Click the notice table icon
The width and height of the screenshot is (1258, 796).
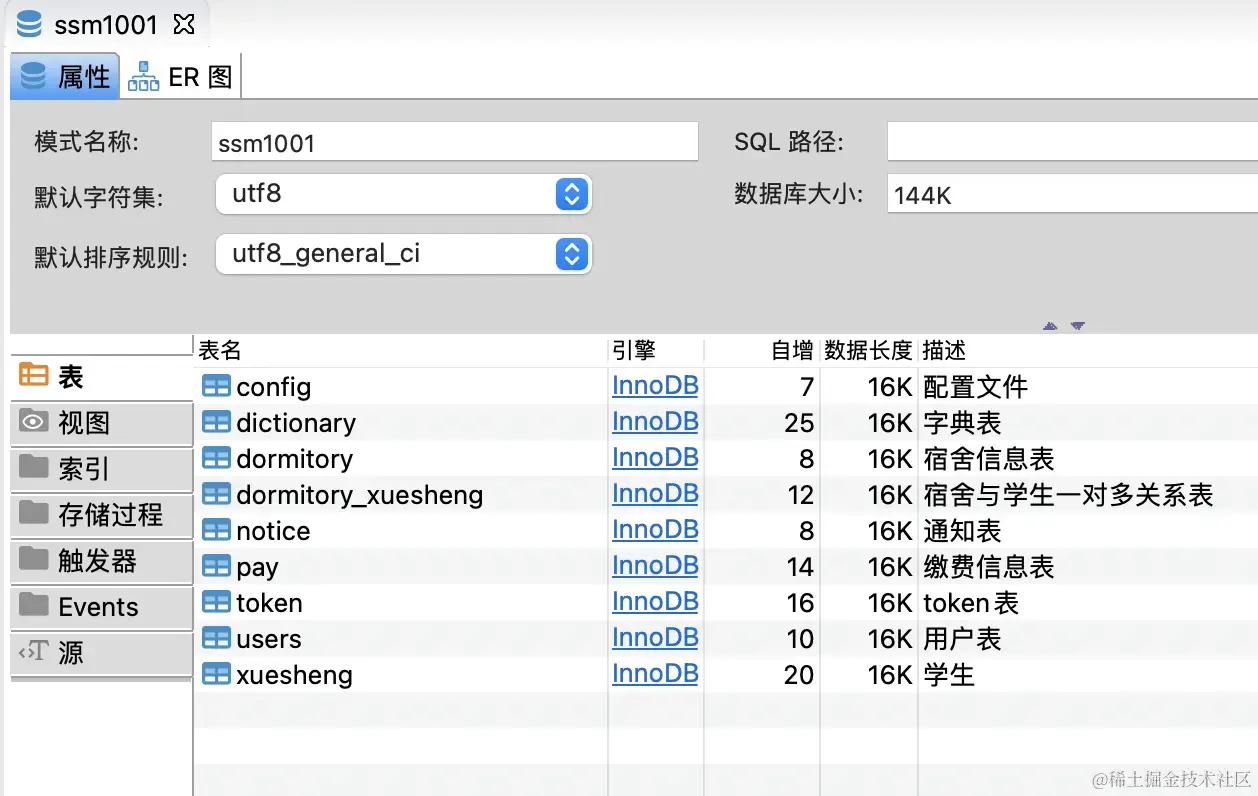coord(216,531)
